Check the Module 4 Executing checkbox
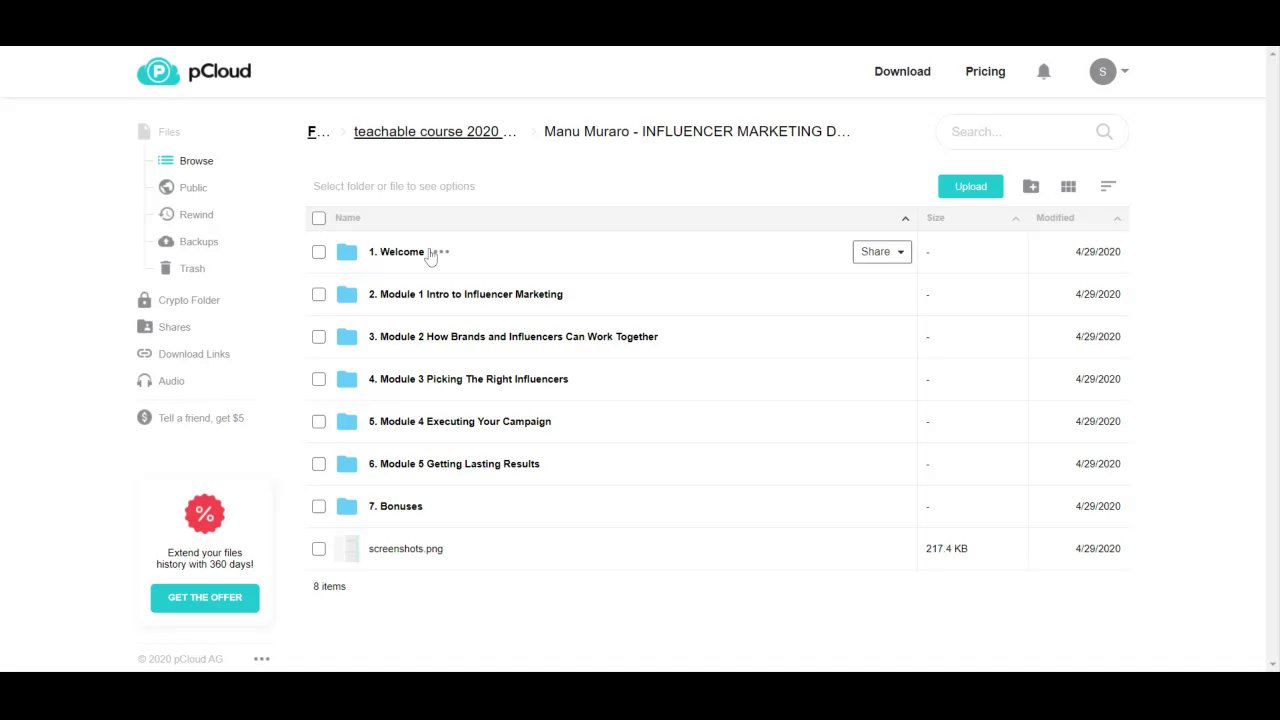 [x=319, y=421]
